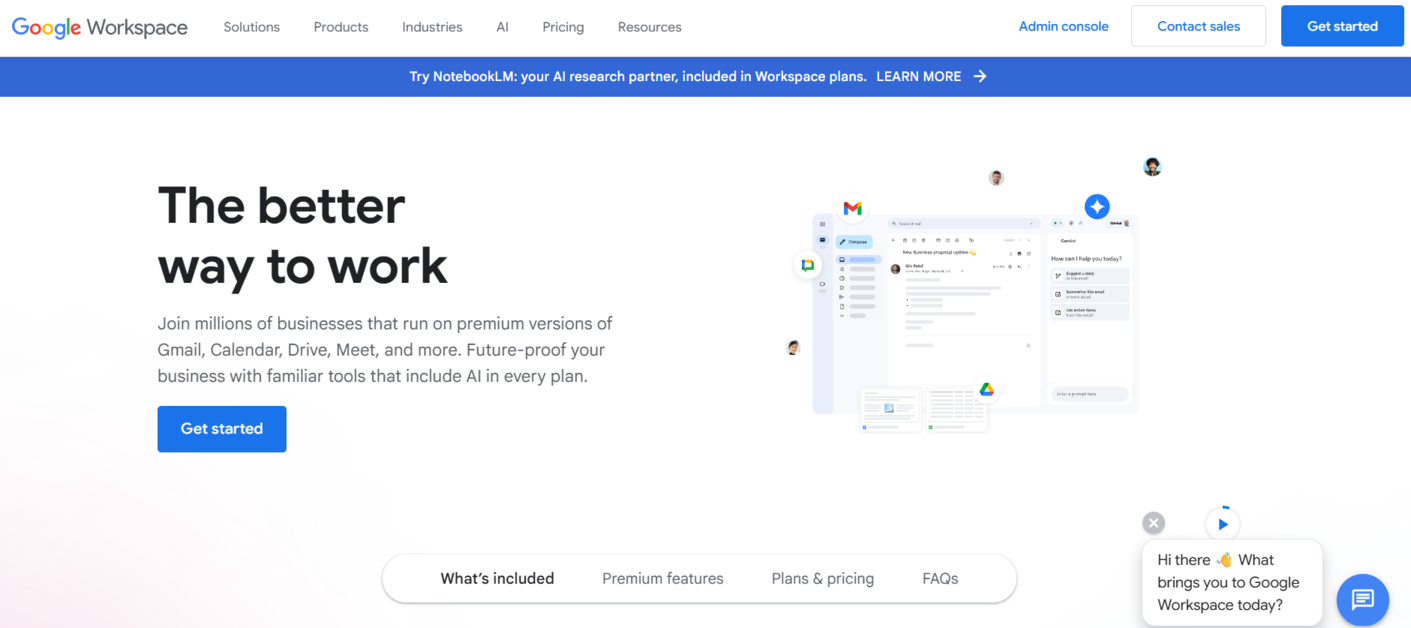Open the live chat via the chat bubble icon
The width and height of the screenshot is (1411, 628).
tap(1362, 600)
